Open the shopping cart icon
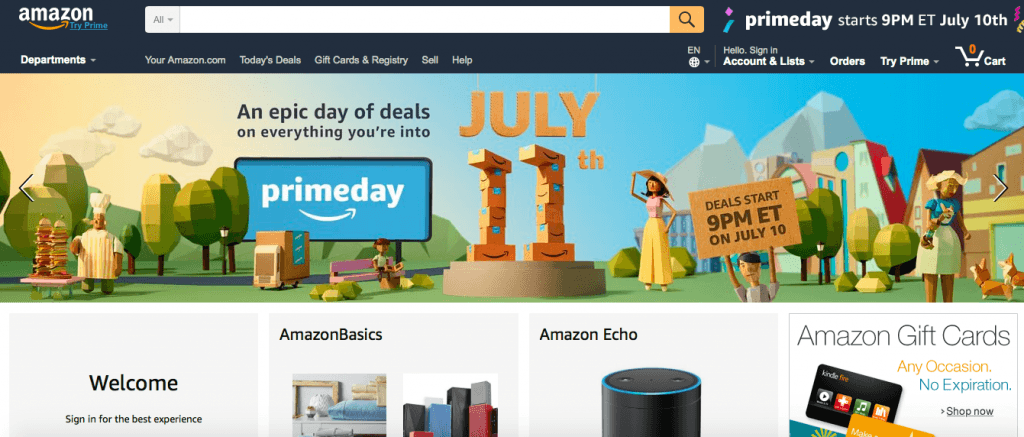The width and height of the screenshot is (1024, 437). click(x=969, y=56)
